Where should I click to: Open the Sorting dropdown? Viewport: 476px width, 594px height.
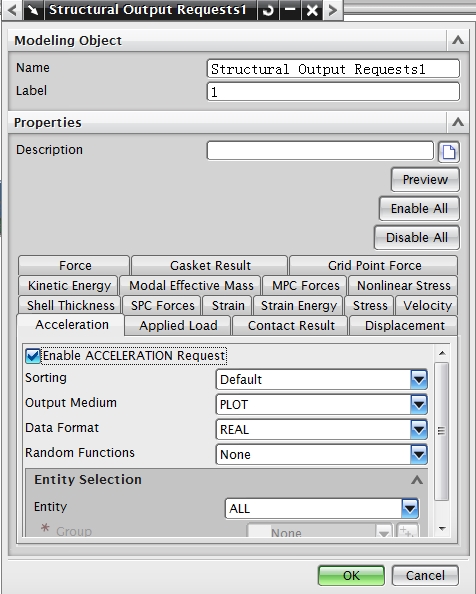(x=321, y=379)
